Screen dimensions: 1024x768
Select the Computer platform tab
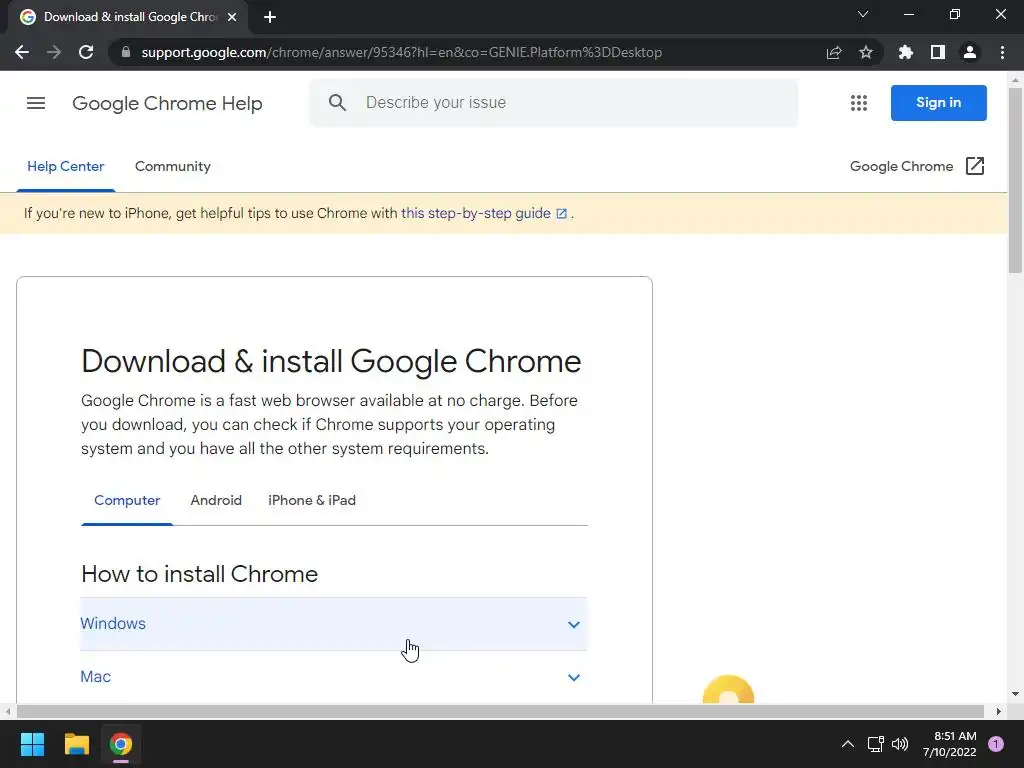(127, 500)
